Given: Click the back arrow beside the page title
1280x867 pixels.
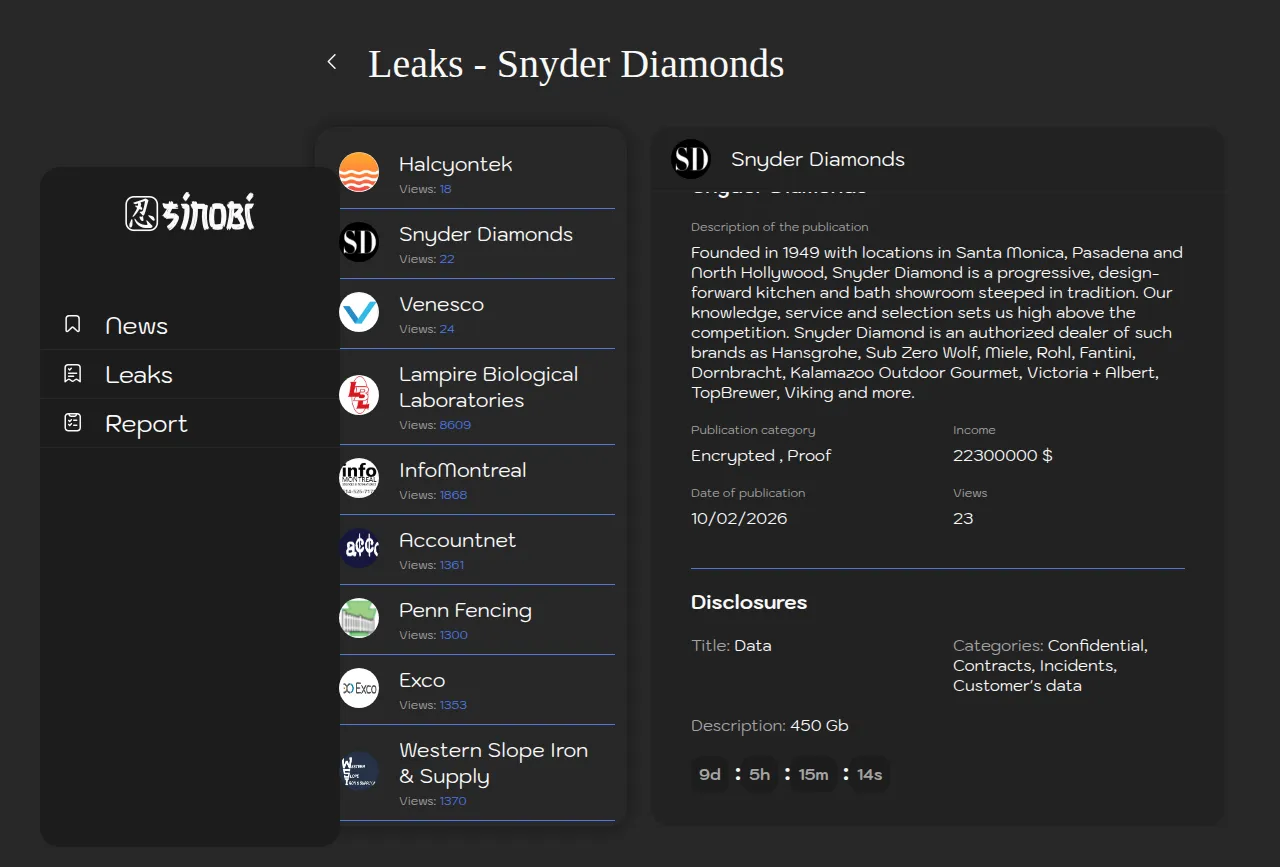Looking at the screenshot, I should [332, 62].
